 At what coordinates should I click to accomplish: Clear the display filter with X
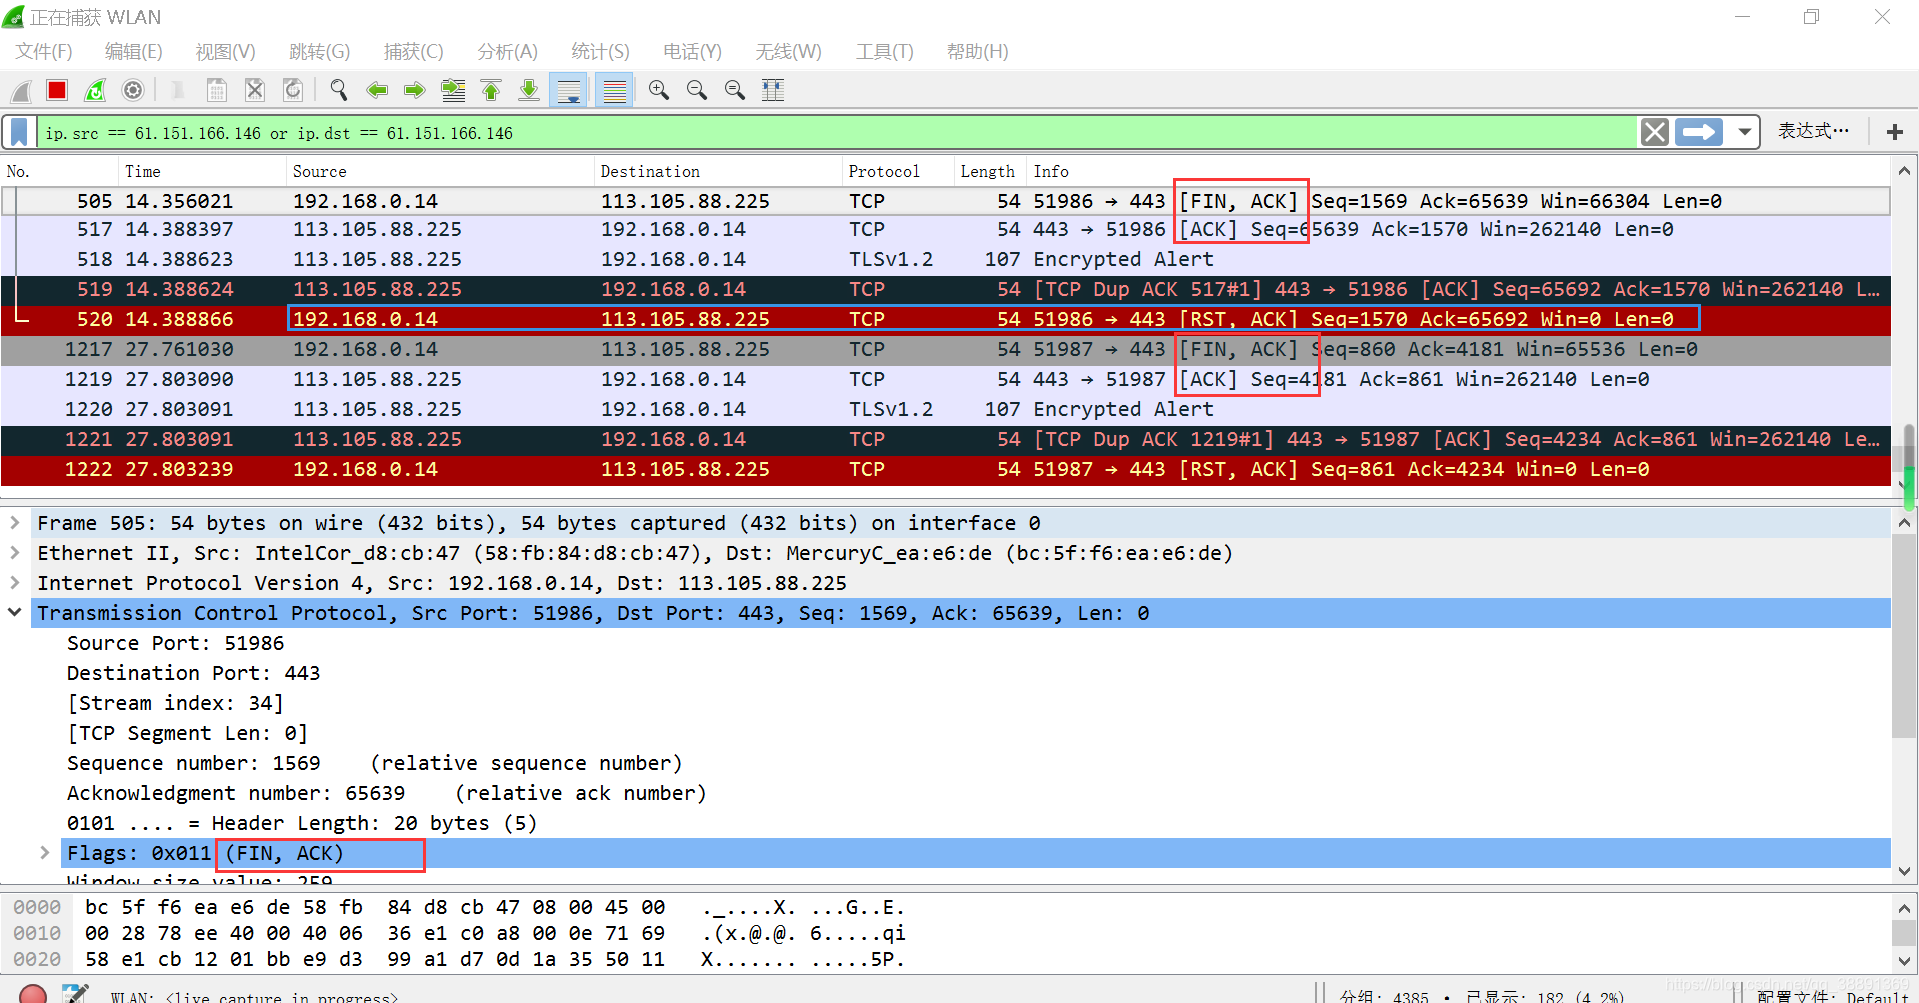tap(1655, 132)
